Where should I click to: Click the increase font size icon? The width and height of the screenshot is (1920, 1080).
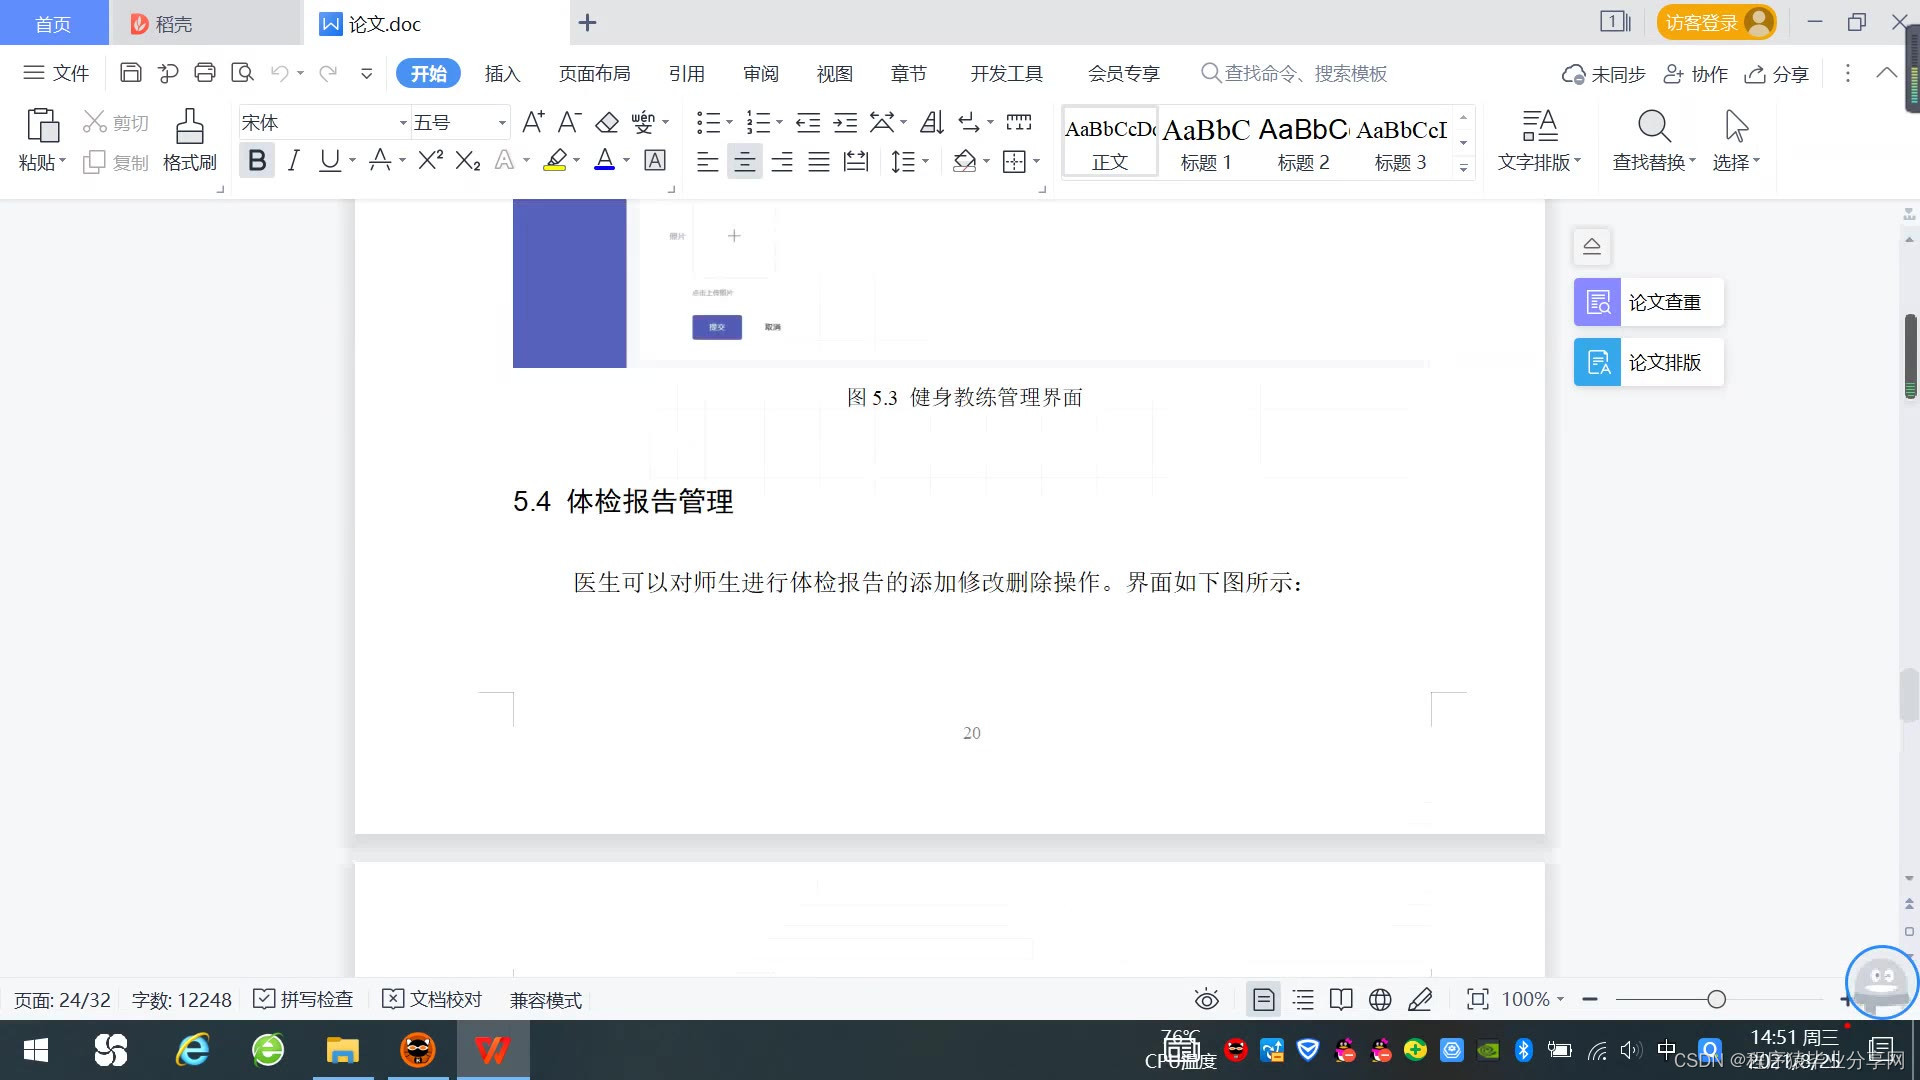[533, 123]
